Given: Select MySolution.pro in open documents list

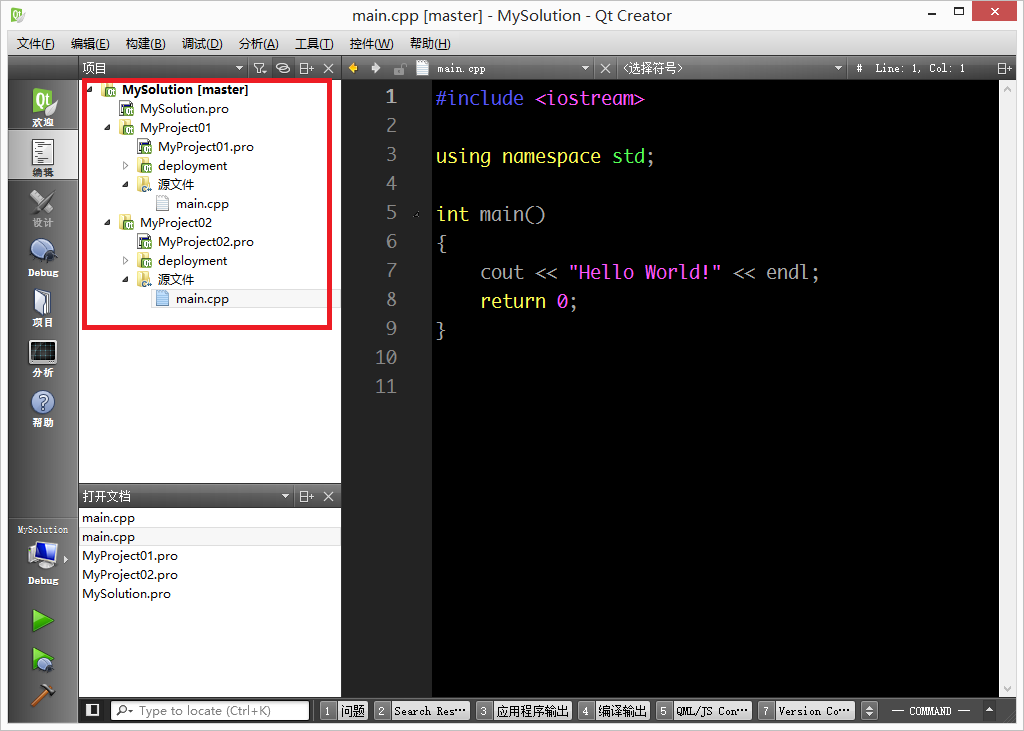Looking at the screenshot, I should (126, 594).
